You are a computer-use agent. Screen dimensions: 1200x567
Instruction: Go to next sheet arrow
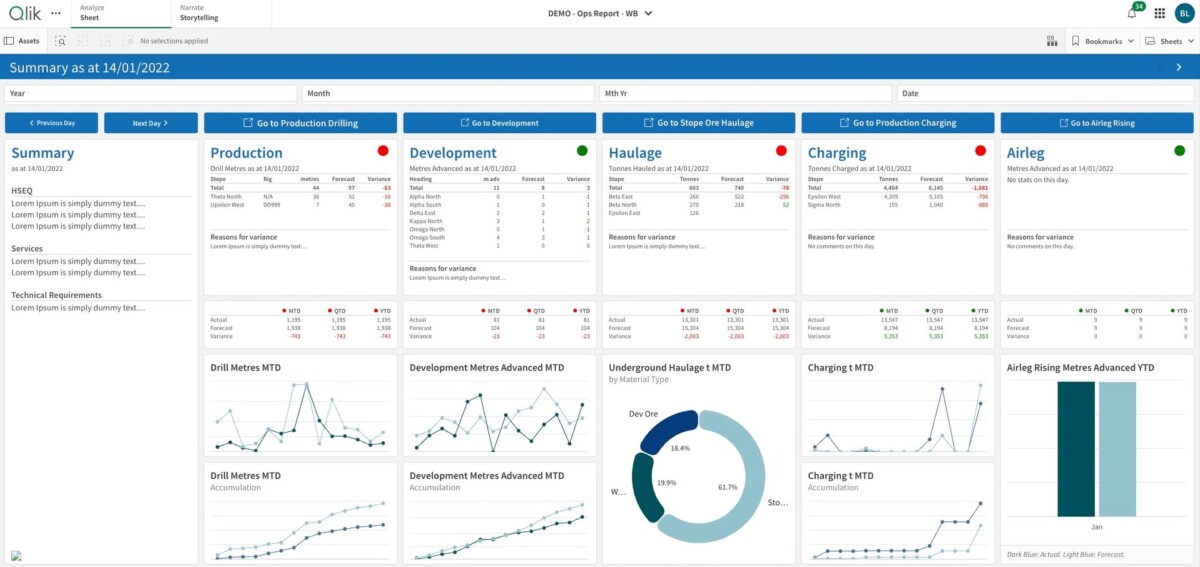coord(1181,68)
